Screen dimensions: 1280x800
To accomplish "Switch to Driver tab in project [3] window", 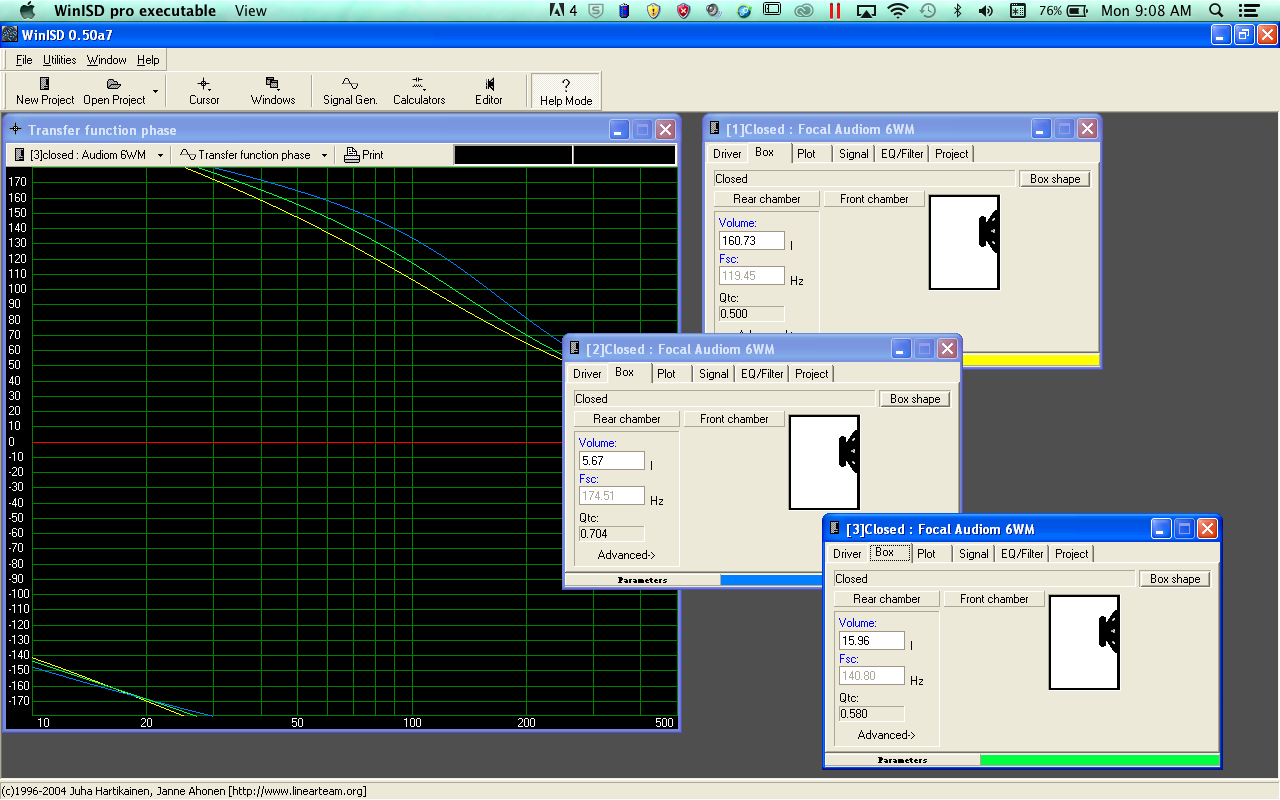I will [847, 554].
